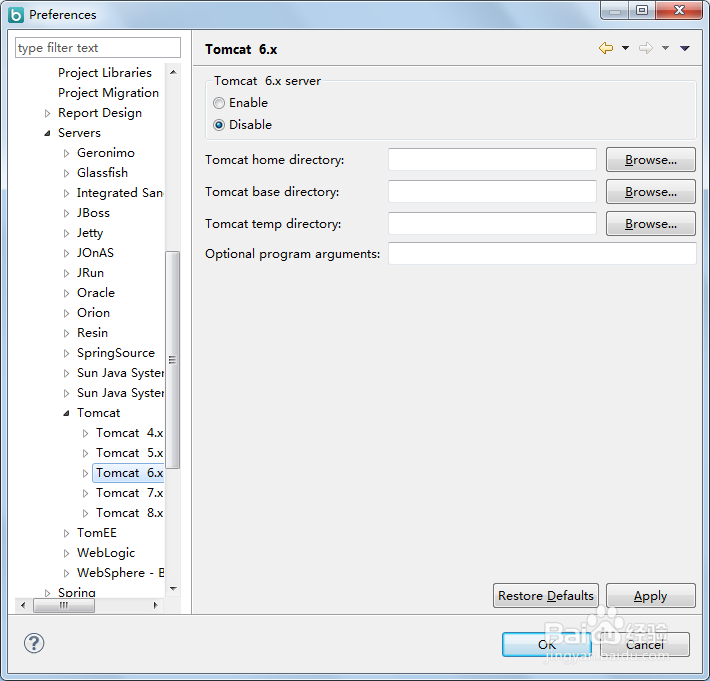This screenshot has width=710, height=681.
Task: Click the tree's horizontal scrollbar thumb
Action: tap(64, 605)
